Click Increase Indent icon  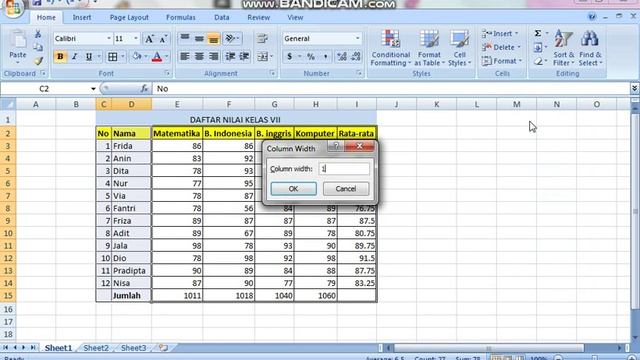[x=244, y=56]
